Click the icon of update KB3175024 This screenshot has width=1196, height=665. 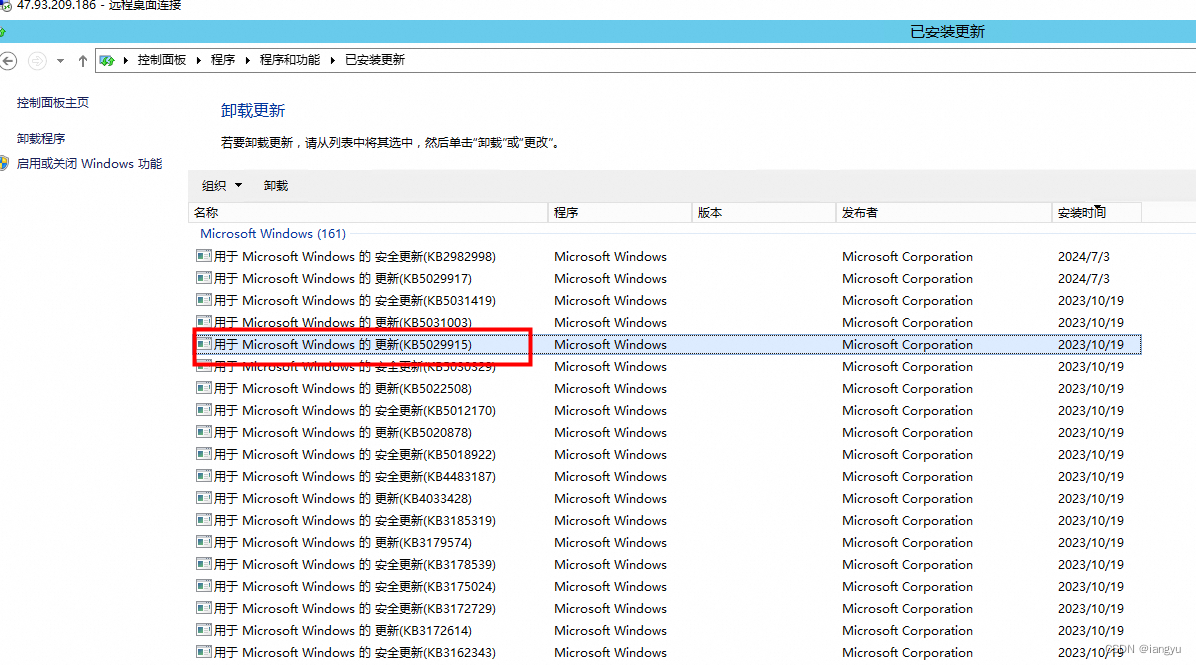[204, 586]
